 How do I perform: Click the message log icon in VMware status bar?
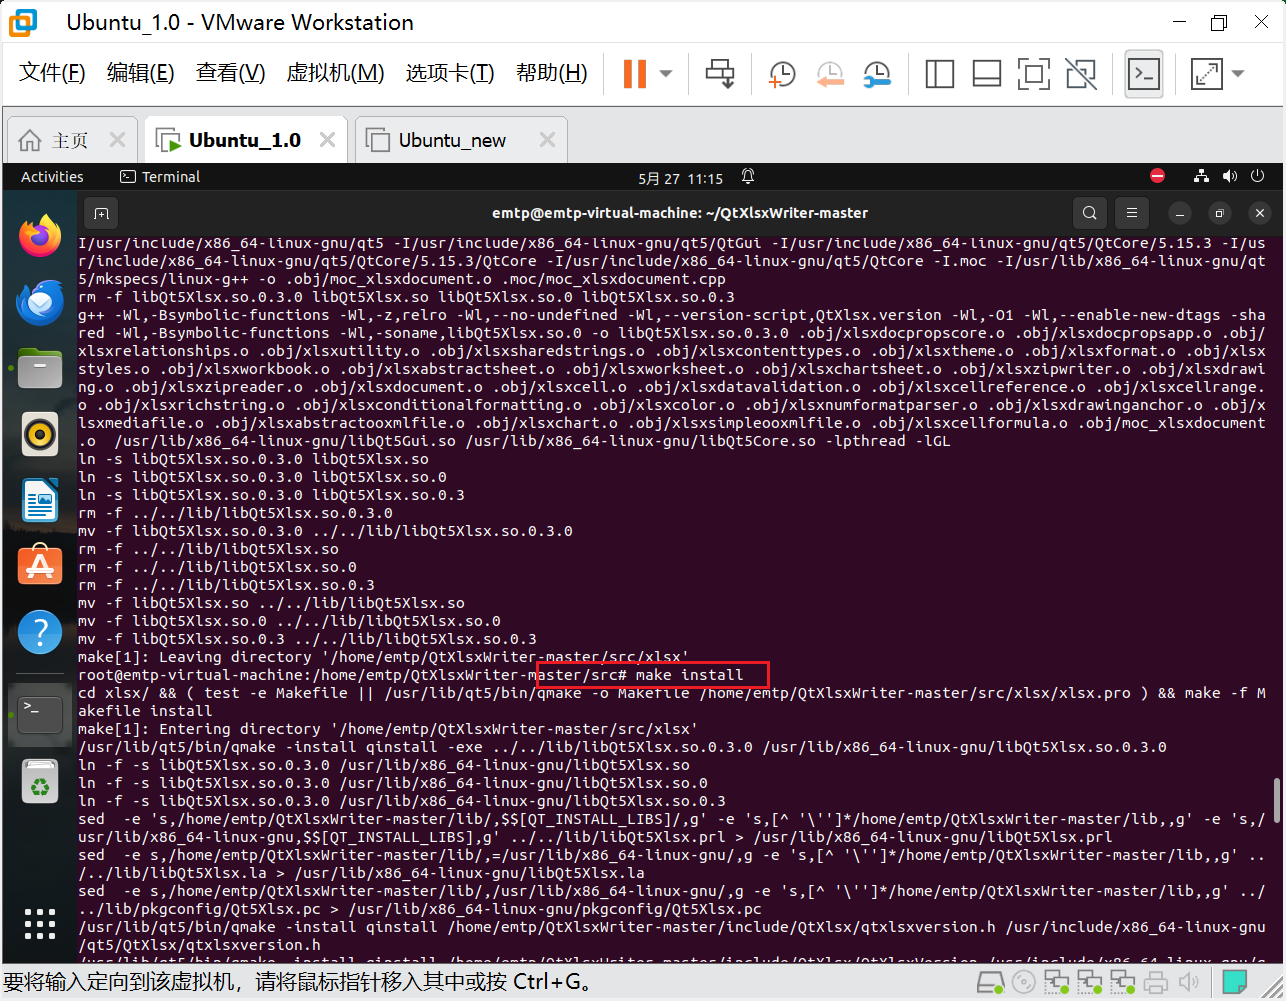(1235, 982)
